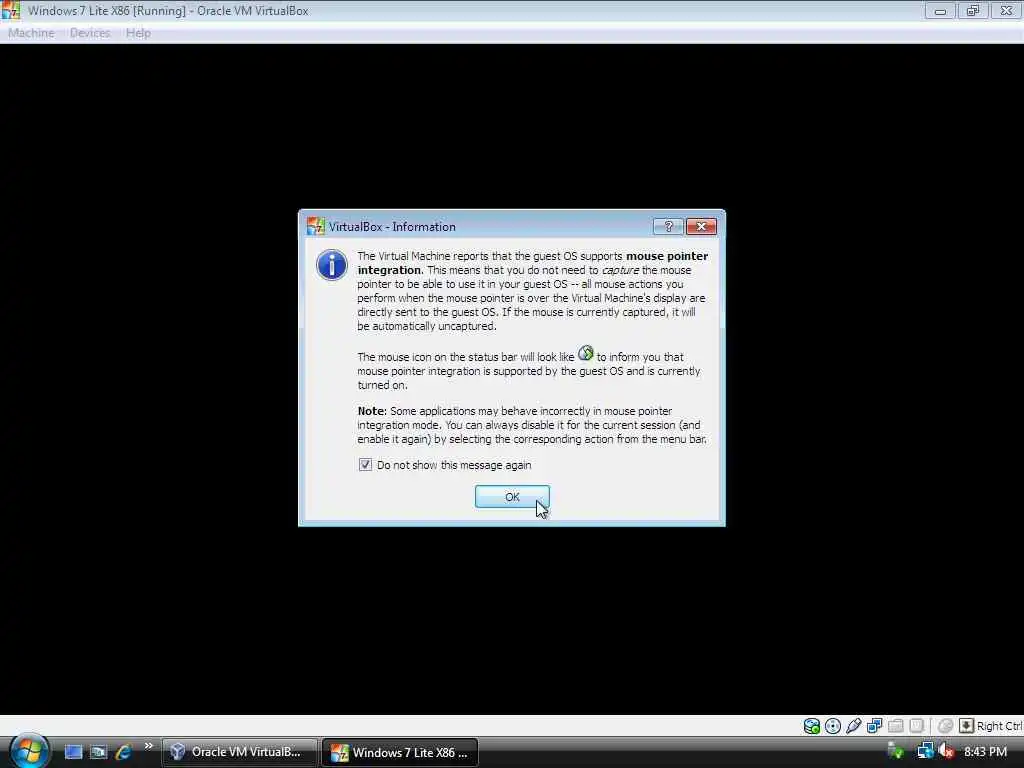Click OK in the VirtualBox Information dialog
The width and height of the screenshot is (1024, 768).
pyautogui.click(x=512, y=497)
